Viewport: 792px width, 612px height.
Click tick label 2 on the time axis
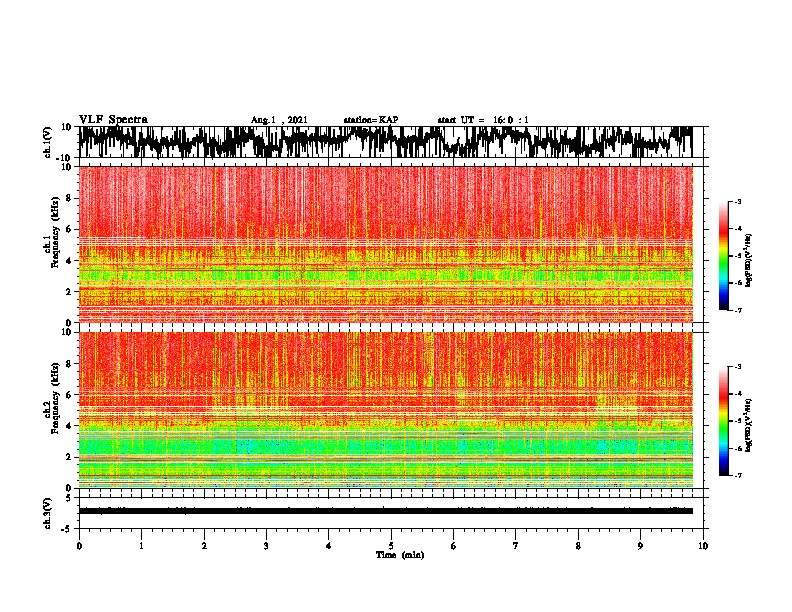[x=204, y=546]
